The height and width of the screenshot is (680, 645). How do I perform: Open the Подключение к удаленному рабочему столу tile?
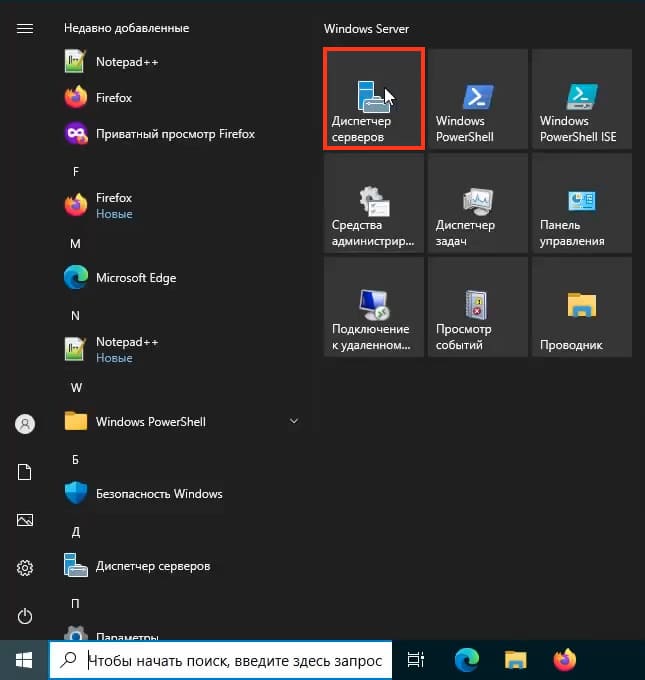(374, 307)
